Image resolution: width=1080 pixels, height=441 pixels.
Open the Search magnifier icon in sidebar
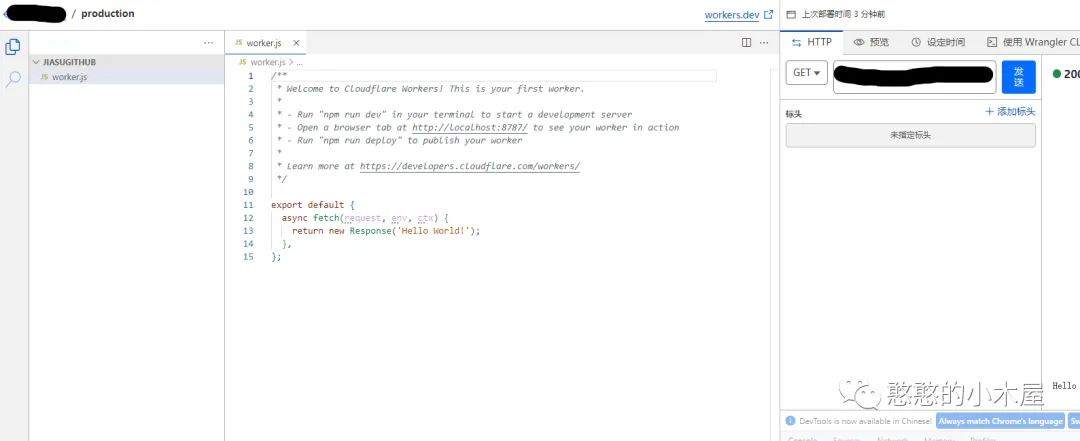coord(14,78)
